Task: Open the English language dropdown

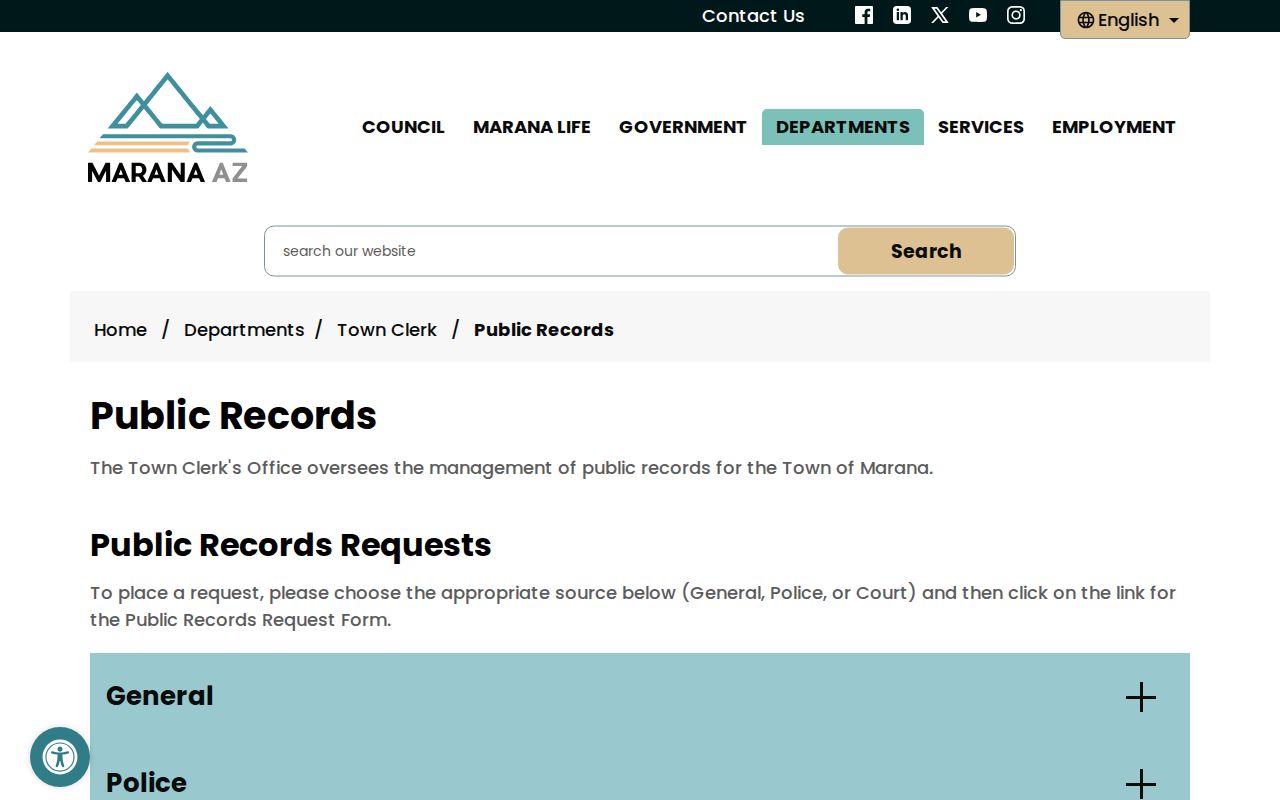Action: (1125, 20)
